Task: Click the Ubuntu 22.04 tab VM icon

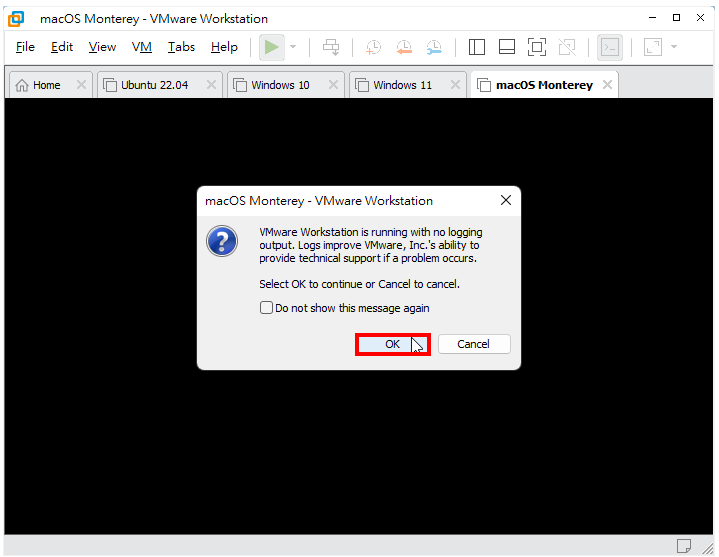Action: [x=110, y=85]
